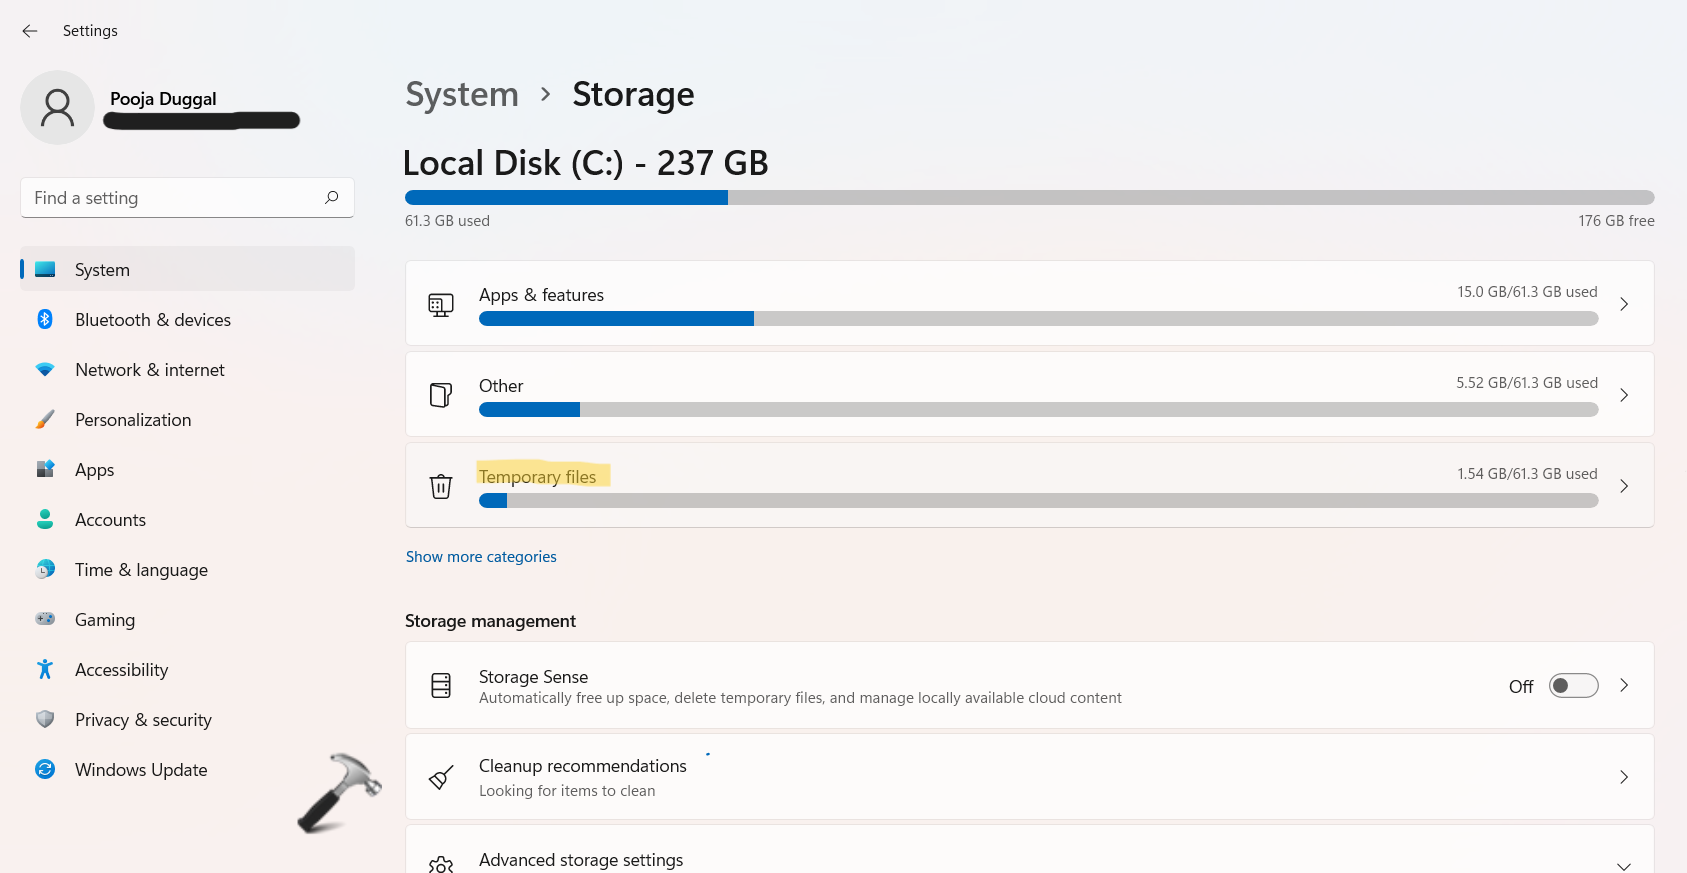Click the Network & internet wifi icon
Viewport: 1687px width, 873px height.
(45, 369)
